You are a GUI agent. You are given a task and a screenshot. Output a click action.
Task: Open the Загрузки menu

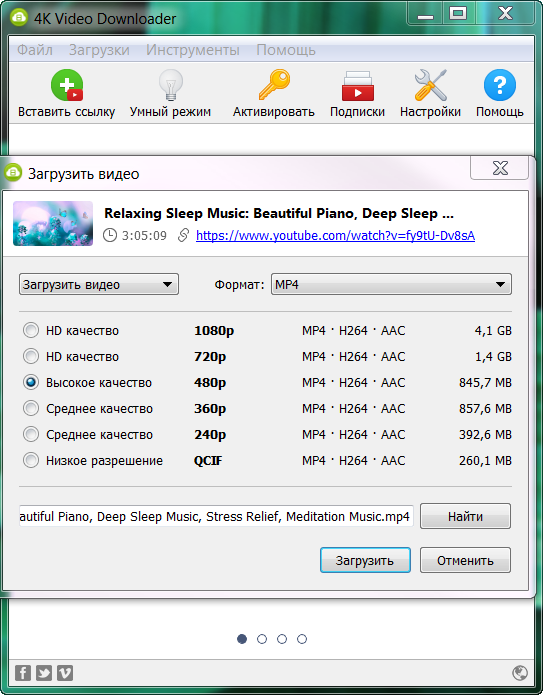click(x=99, y=50)
